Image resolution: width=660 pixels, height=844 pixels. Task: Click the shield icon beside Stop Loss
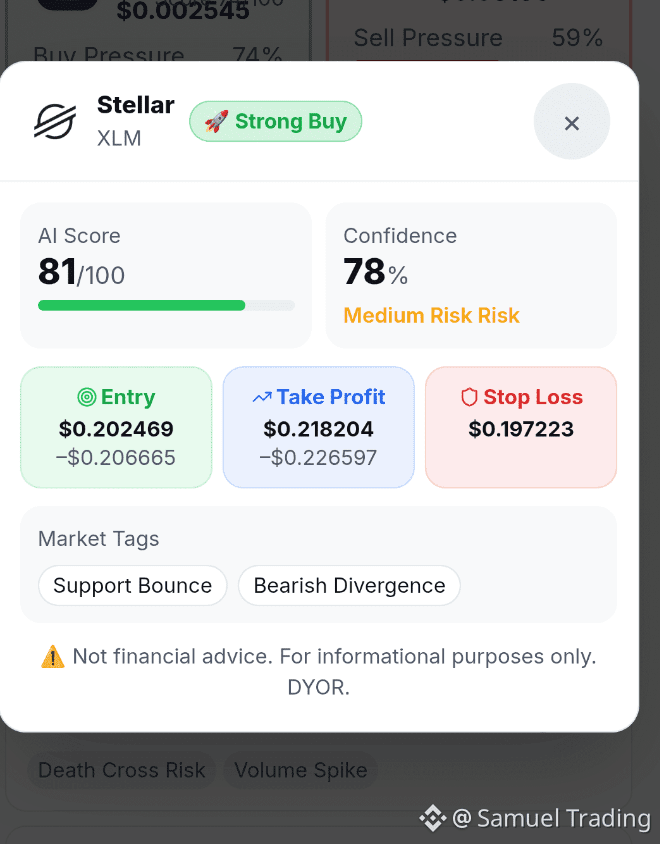469,397
